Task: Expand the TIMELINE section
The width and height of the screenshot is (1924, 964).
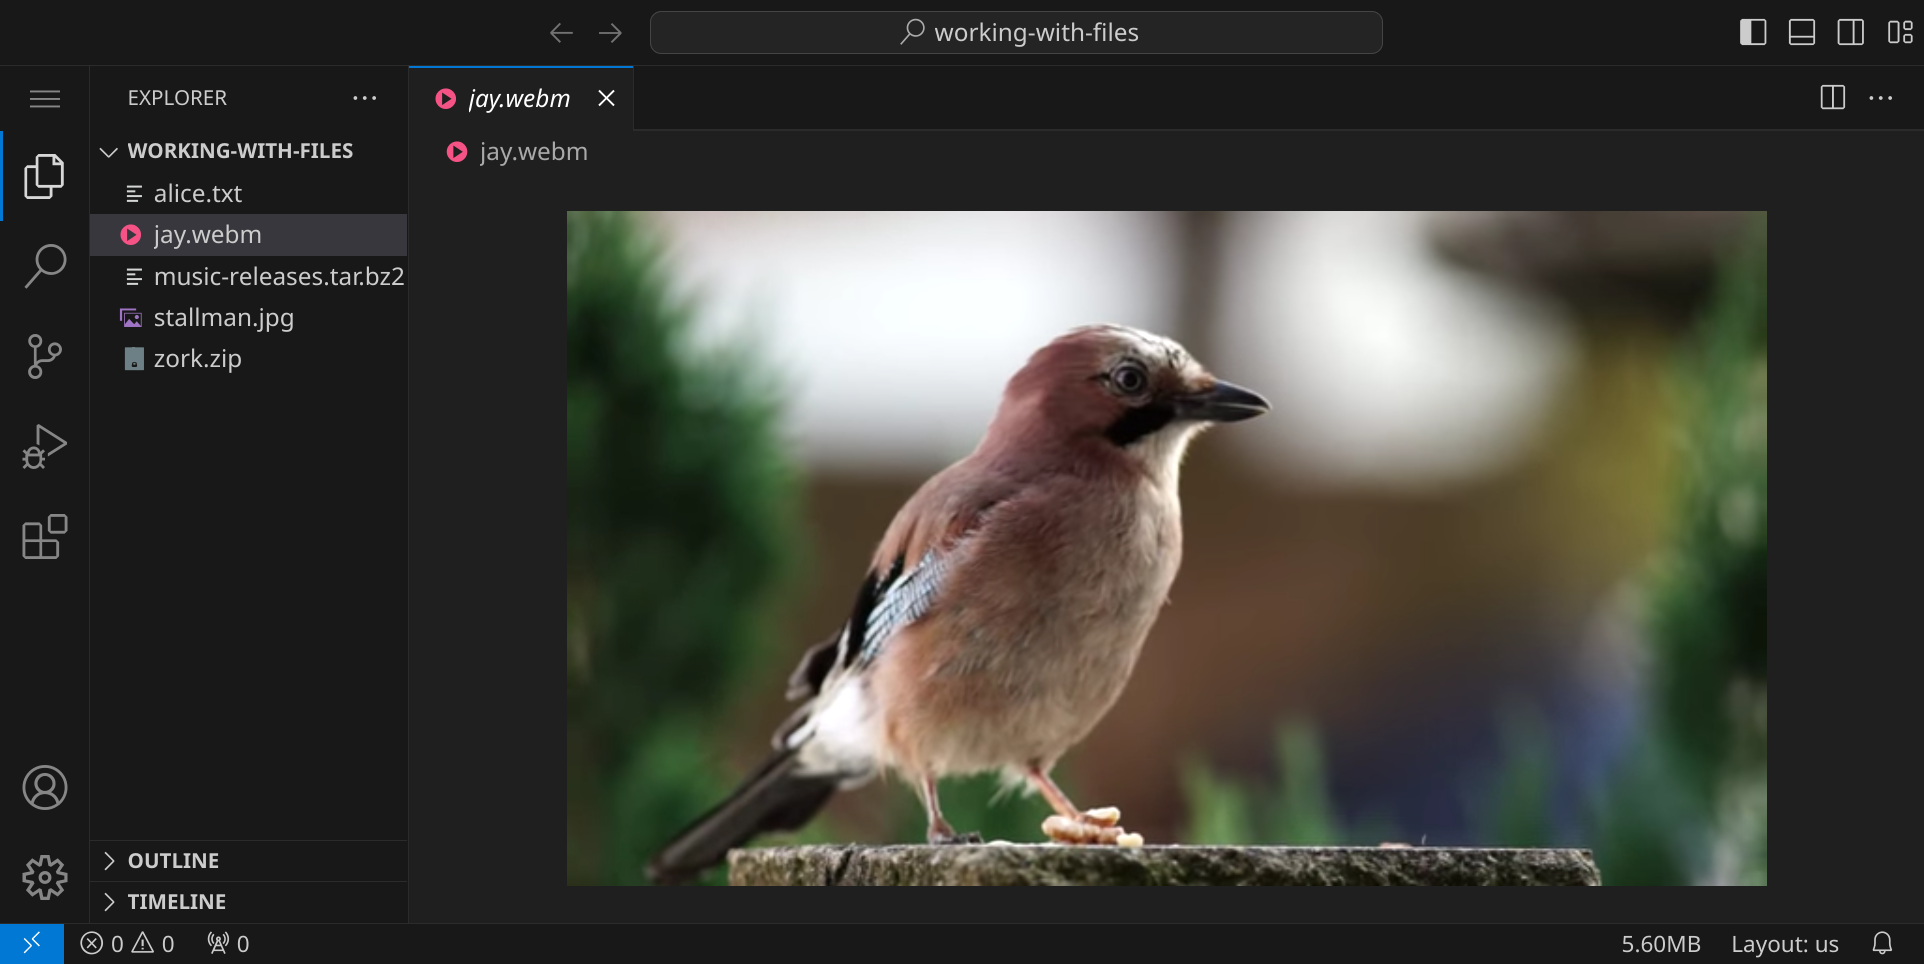Action: [177, 902]
